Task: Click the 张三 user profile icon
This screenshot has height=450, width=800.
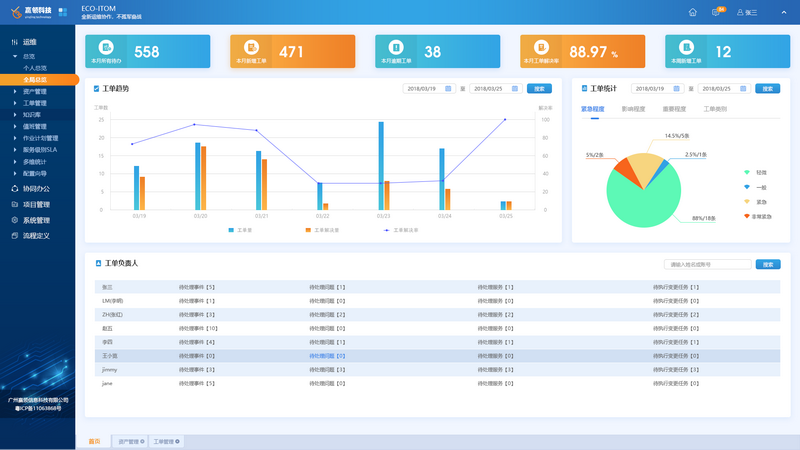Action: [x=740, y=12]
